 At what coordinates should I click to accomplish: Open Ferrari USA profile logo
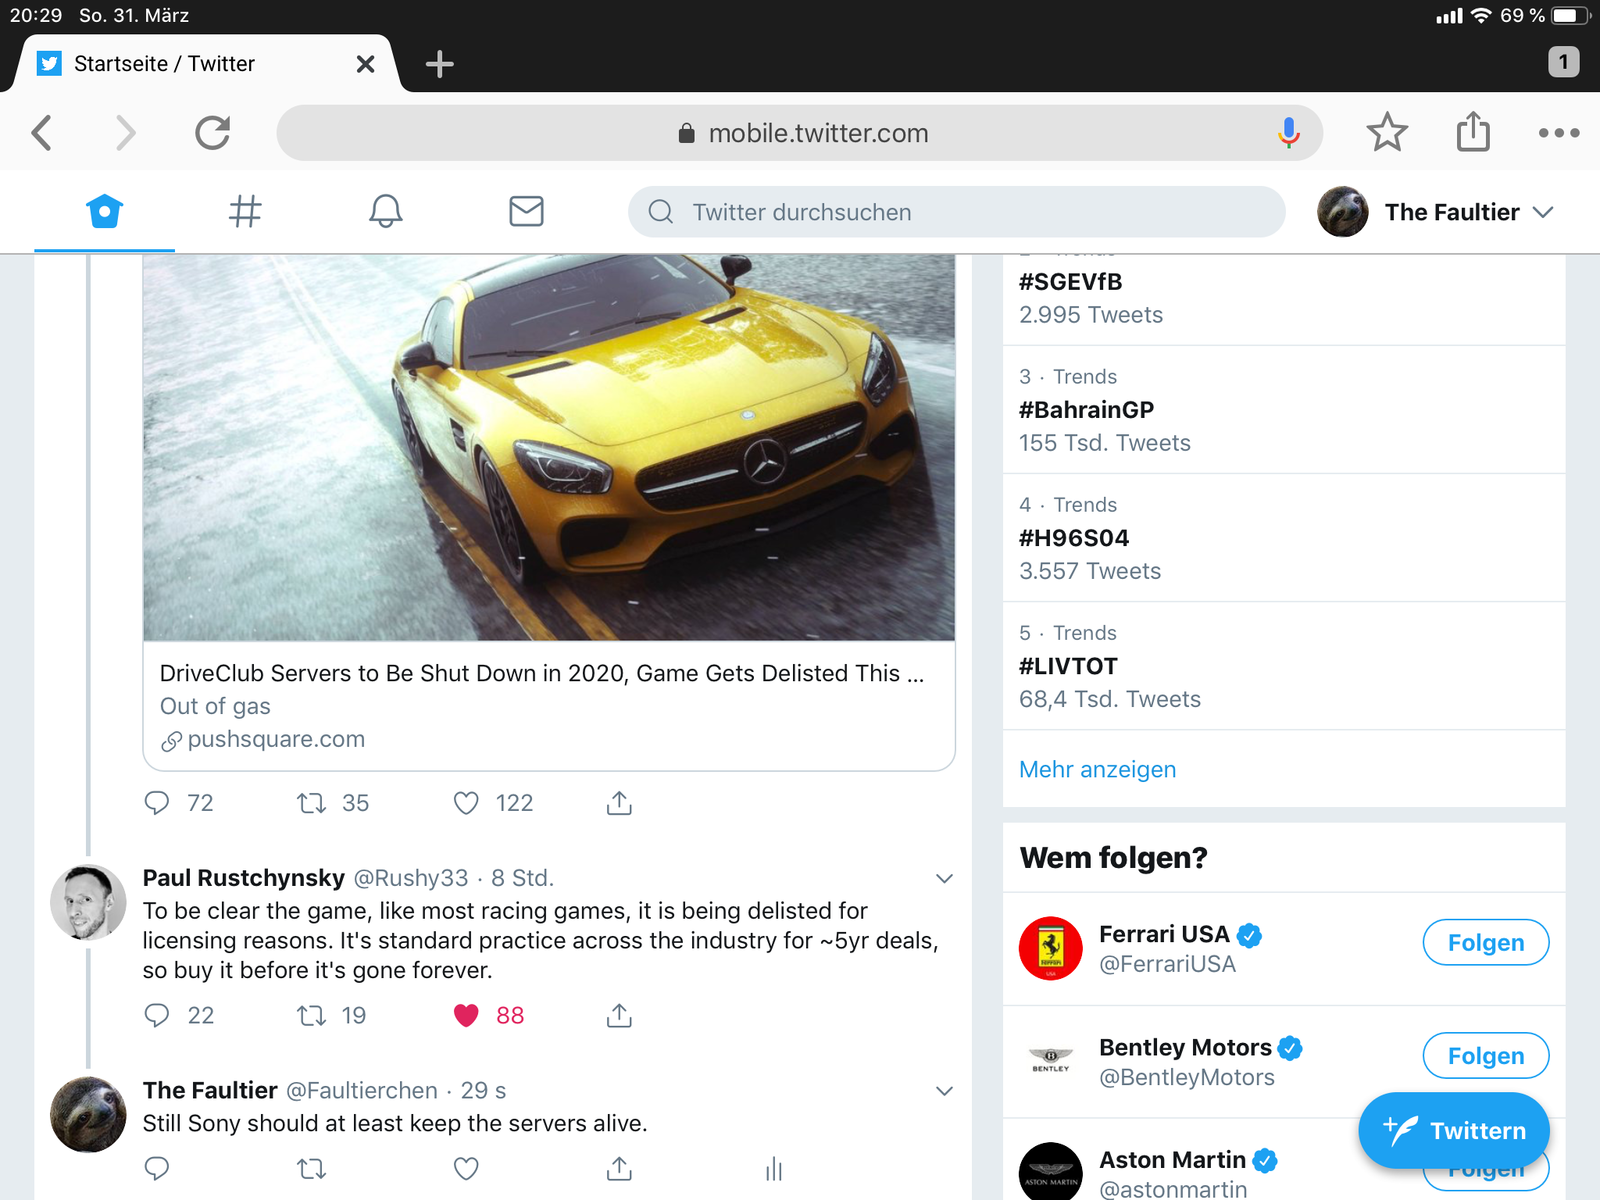pos(1050,948)
